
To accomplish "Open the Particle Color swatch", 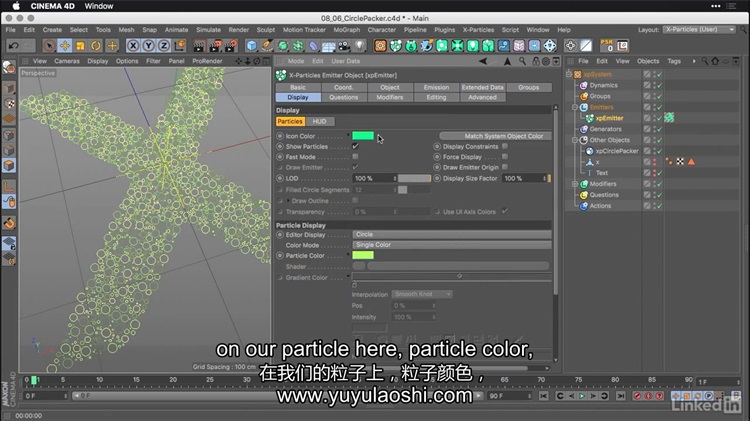I will pyautogui.click(x=363, y=255).
